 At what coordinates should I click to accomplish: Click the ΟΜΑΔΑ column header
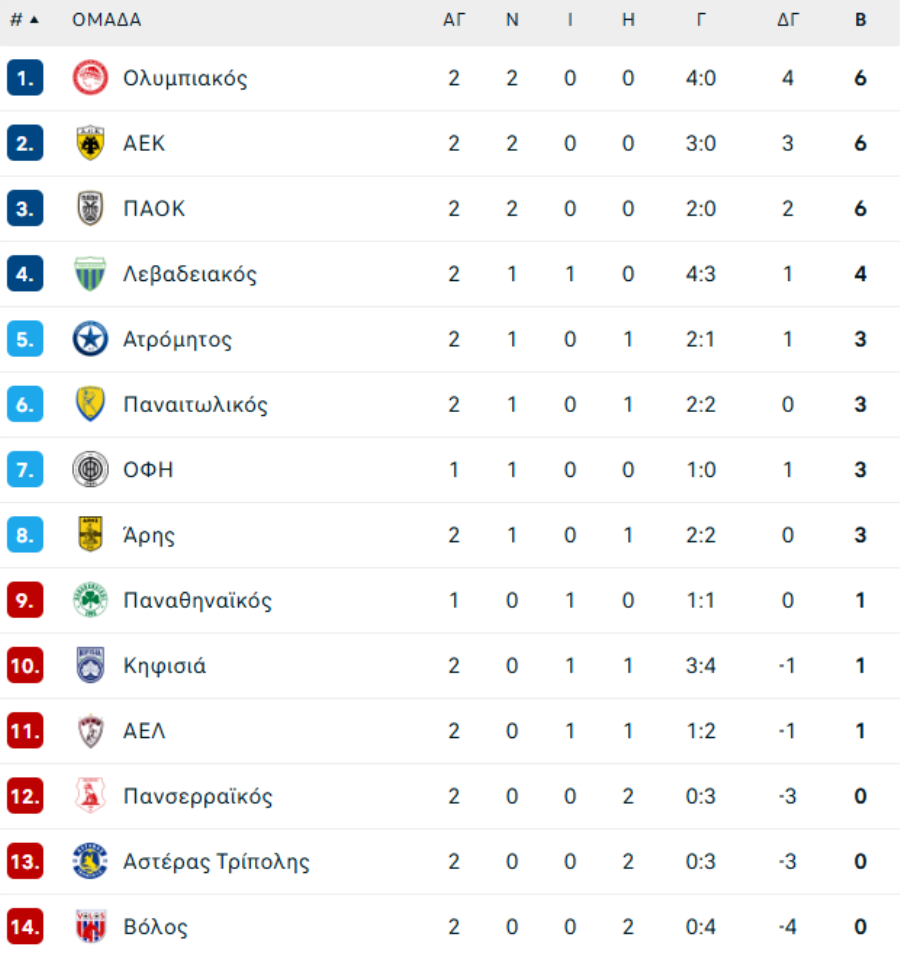tap(106, 20)
